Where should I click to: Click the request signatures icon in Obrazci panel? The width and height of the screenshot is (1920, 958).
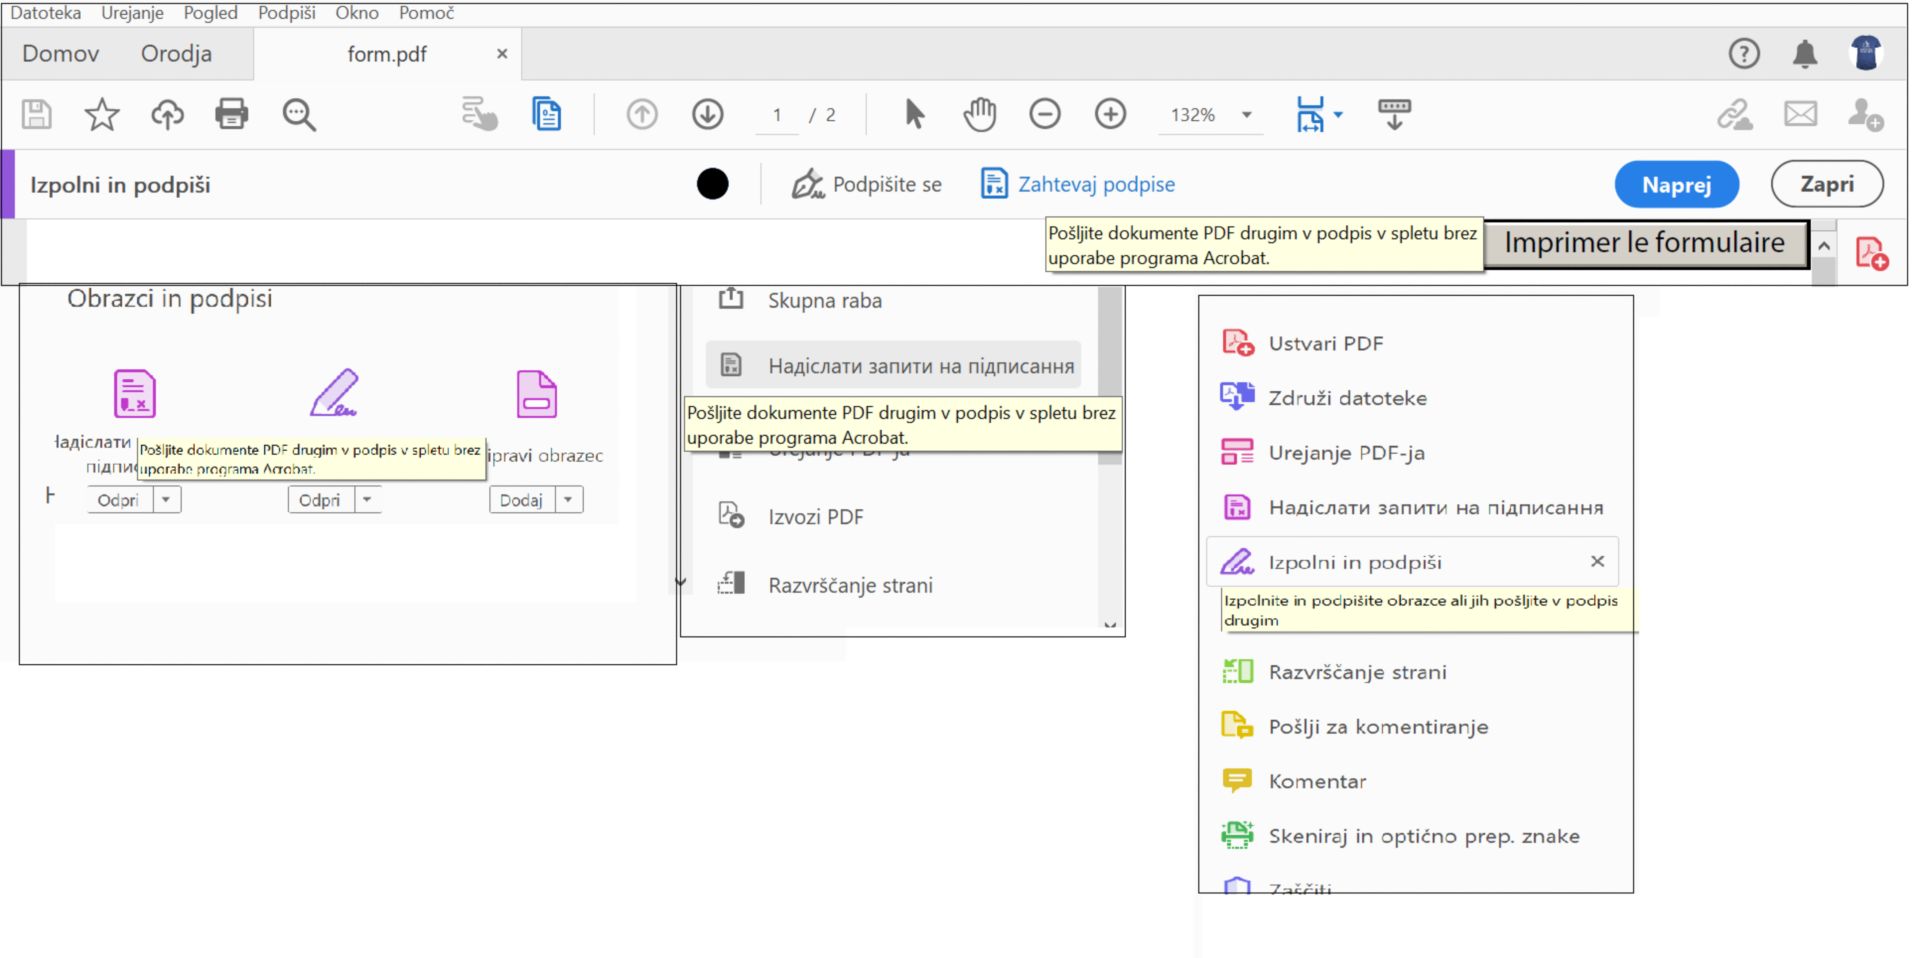(135, 393)
